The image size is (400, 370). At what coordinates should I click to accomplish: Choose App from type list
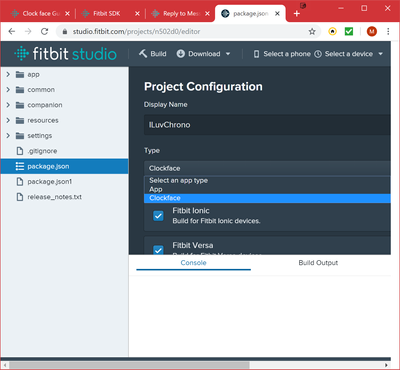click(267, 189)
